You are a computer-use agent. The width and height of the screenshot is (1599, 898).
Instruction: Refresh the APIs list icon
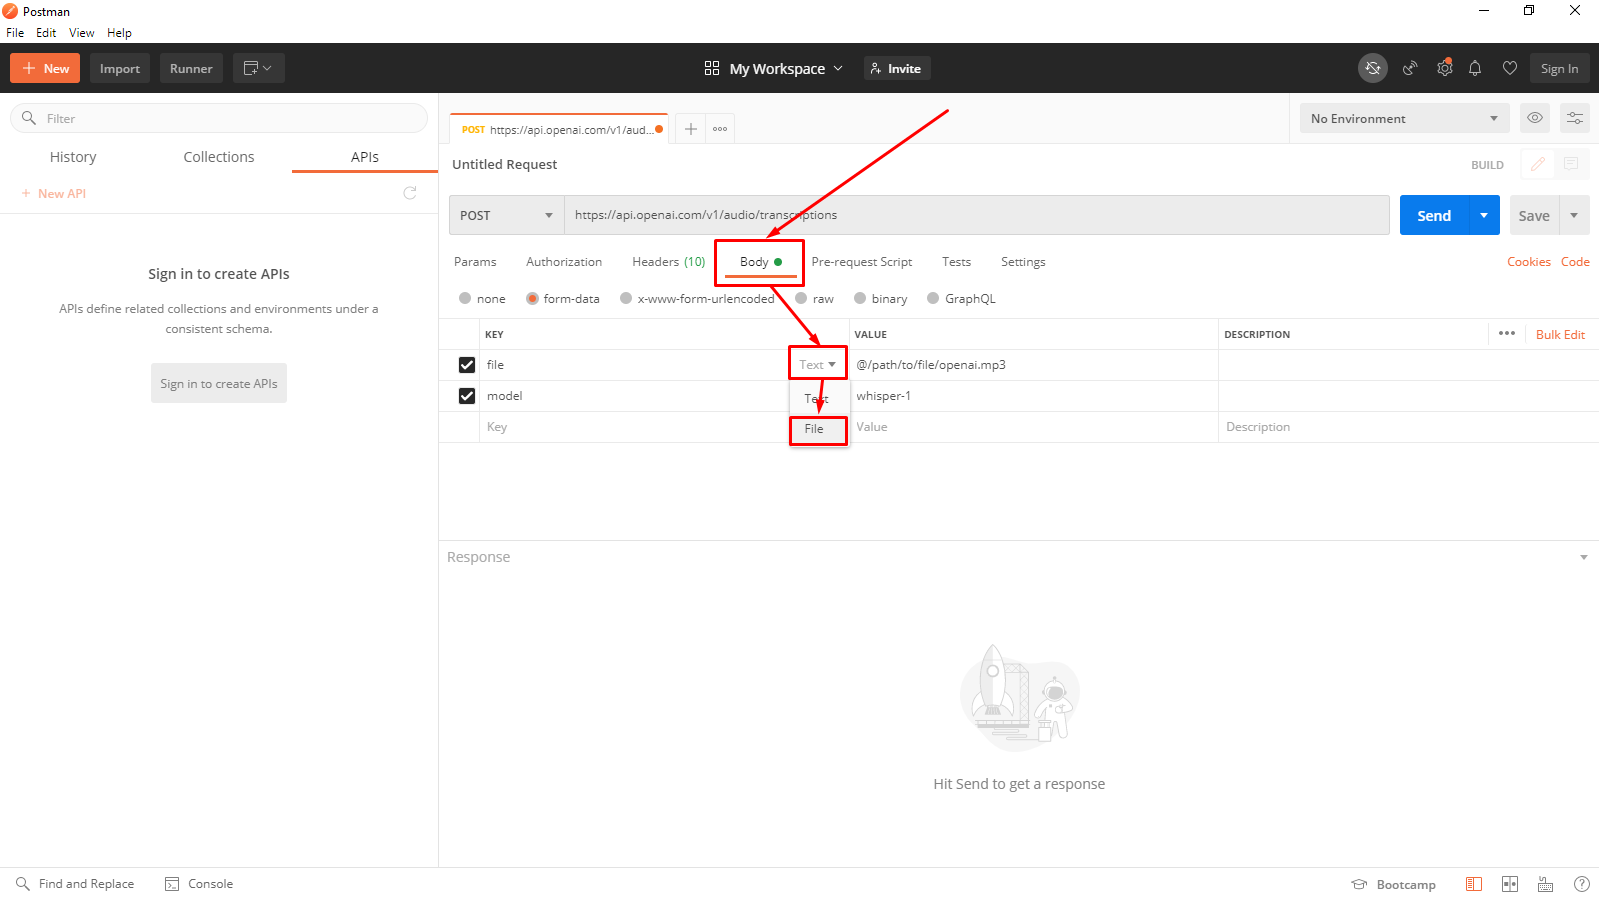pyautogui.click(x=410, y=193)
